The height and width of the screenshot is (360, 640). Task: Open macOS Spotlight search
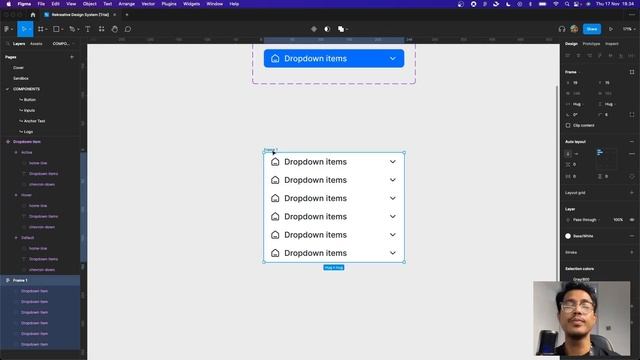pos(567,4)
